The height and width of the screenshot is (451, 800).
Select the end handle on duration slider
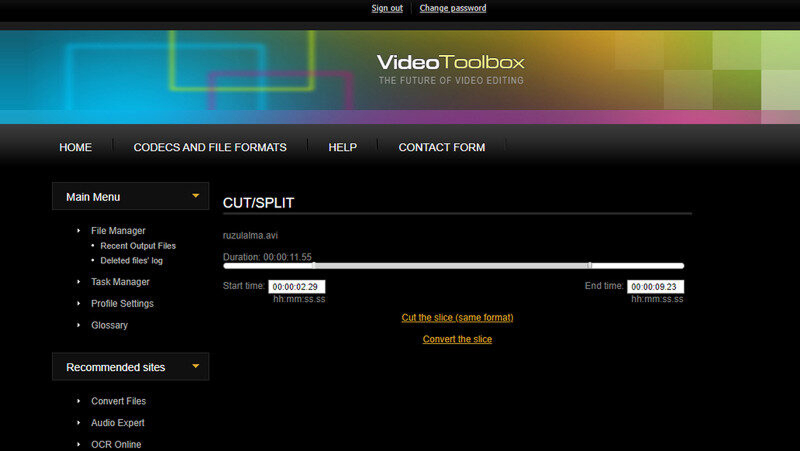pyautogui.click(x=589, y=266)
